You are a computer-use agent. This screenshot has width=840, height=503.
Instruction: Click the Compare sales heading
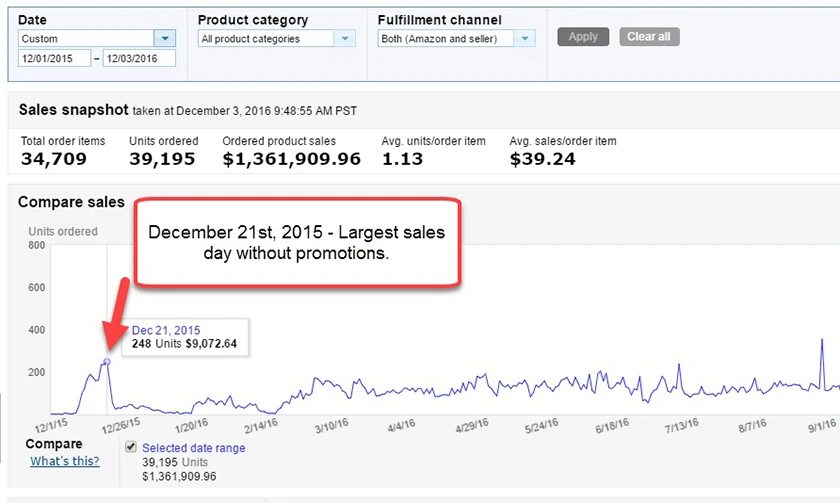[x=71, y=202]
